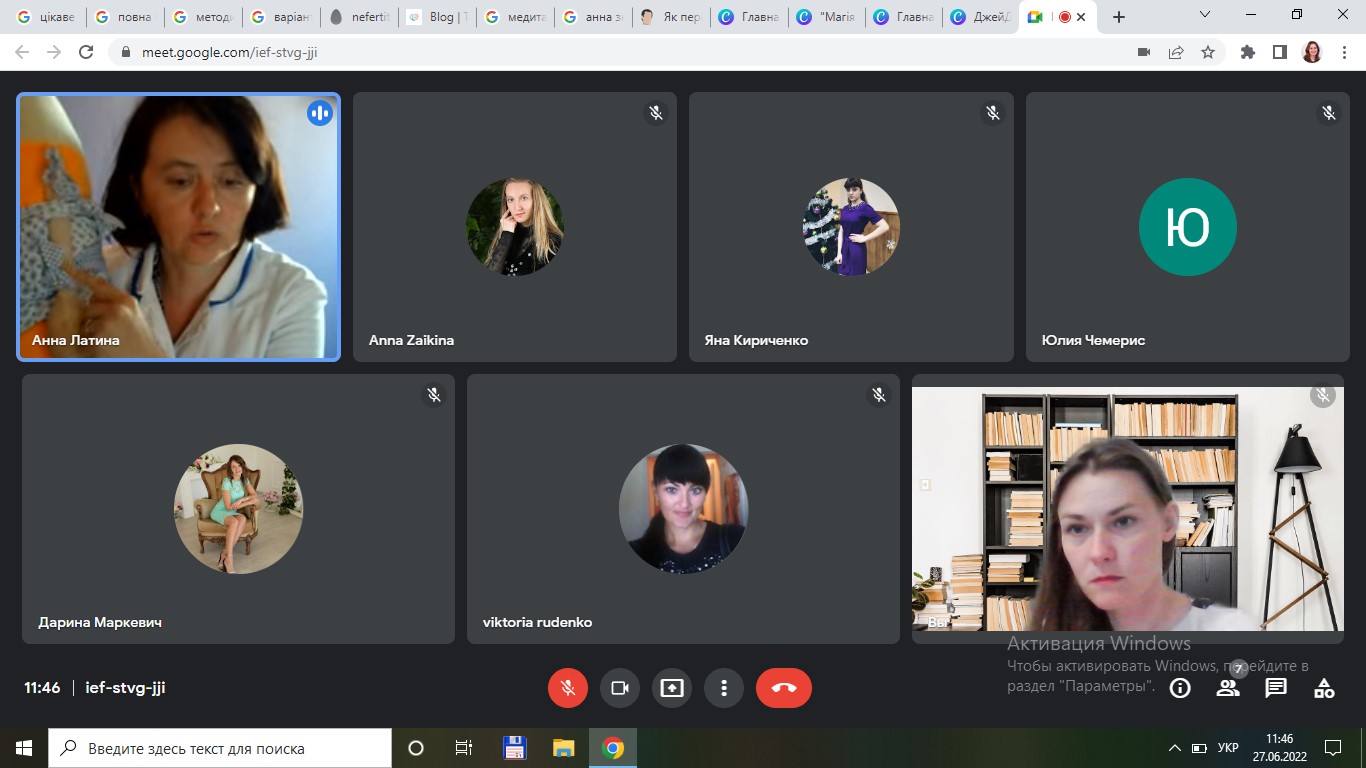The image size is (1366, 768).
Task: Click the Windows taskbar search box
Action: pos(220,748)
